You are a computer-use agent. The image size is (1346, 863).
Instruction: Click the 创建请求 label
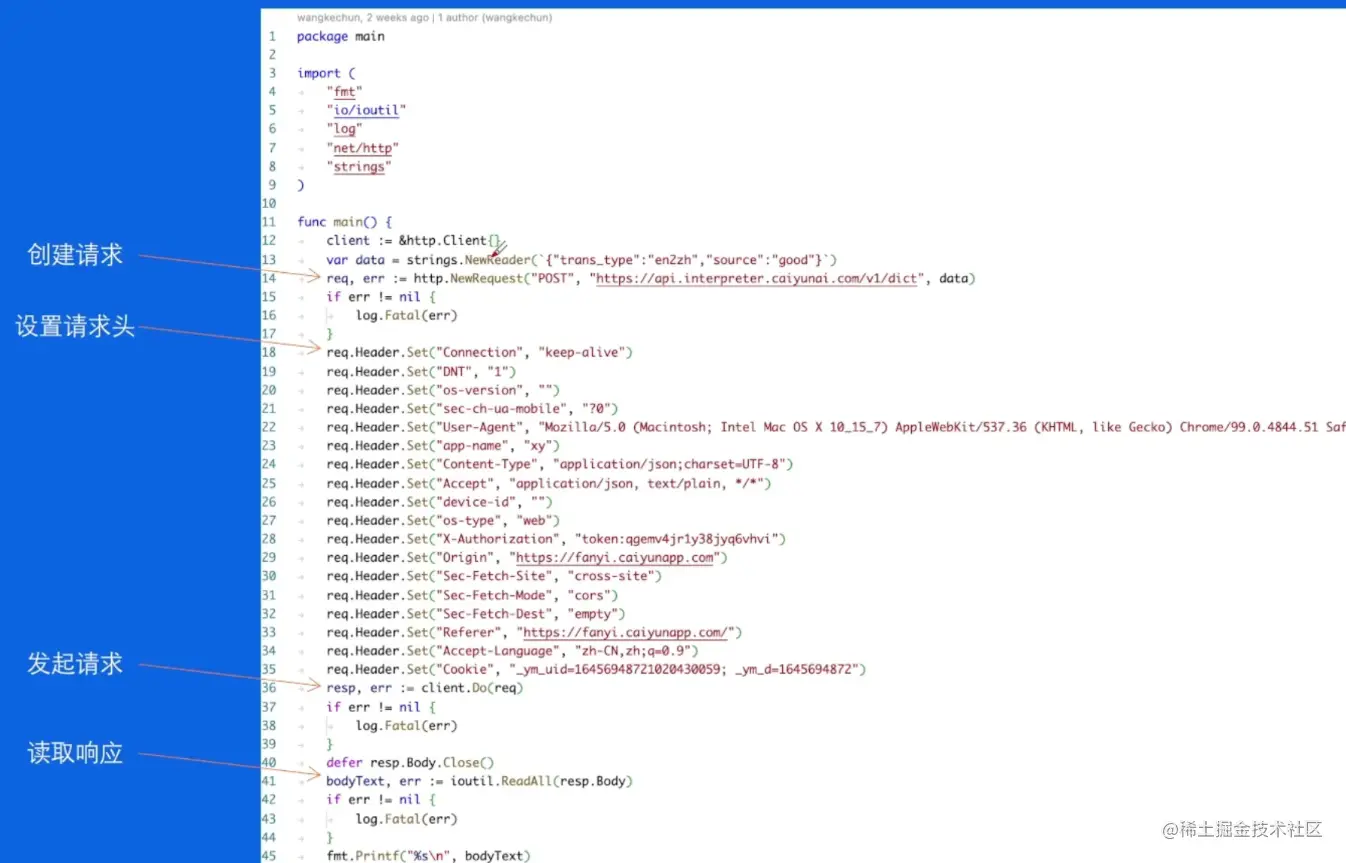point(75,255)
